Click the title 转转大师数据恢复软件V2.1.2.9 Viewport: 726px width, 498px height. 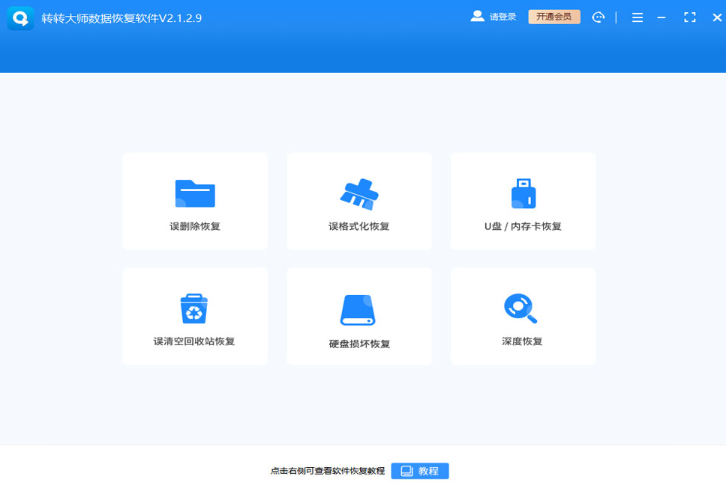point(122,18)
